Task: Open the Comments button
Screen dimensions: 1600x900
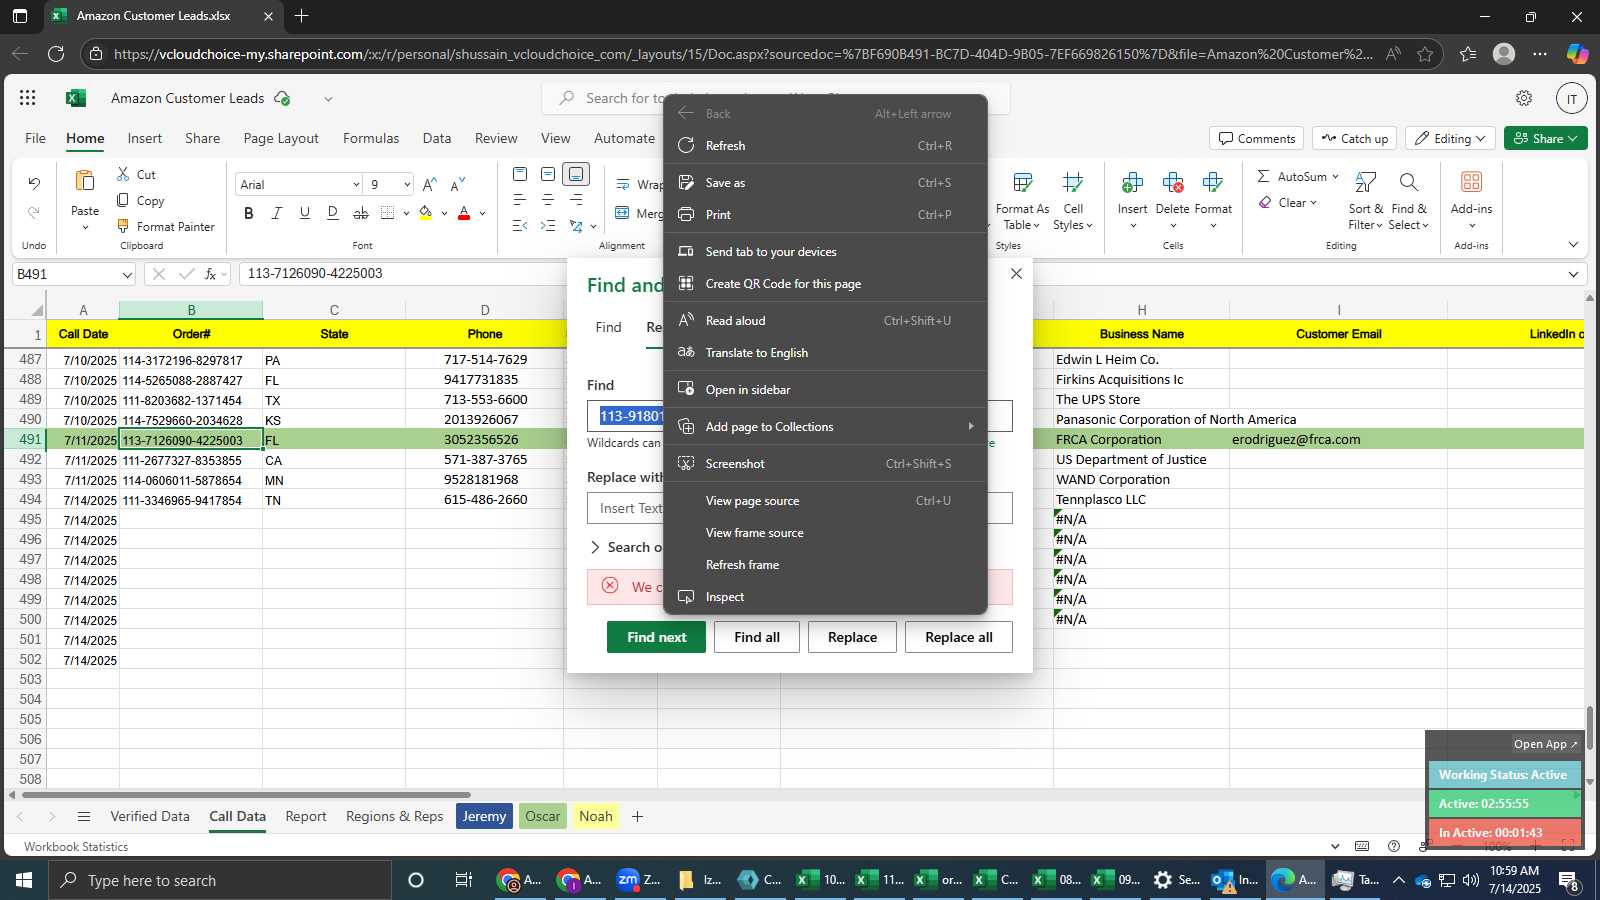Action: pos(1256,138)
